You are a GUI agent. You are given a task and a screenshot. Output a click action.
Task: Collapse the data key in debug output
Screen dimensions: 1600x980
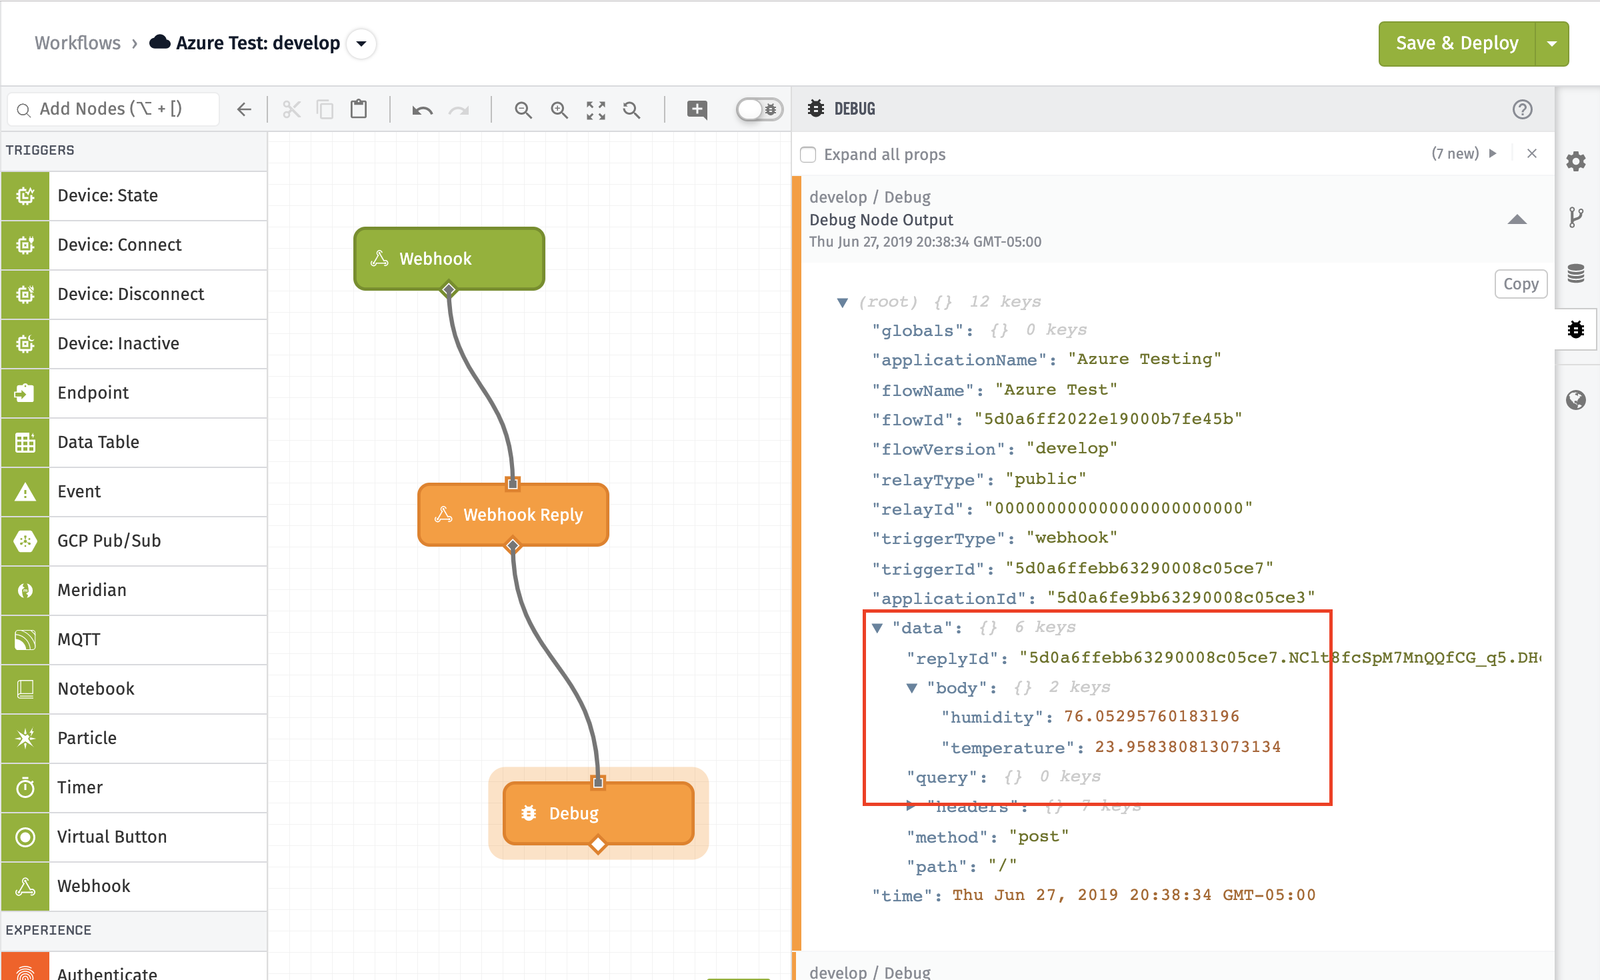879,627
